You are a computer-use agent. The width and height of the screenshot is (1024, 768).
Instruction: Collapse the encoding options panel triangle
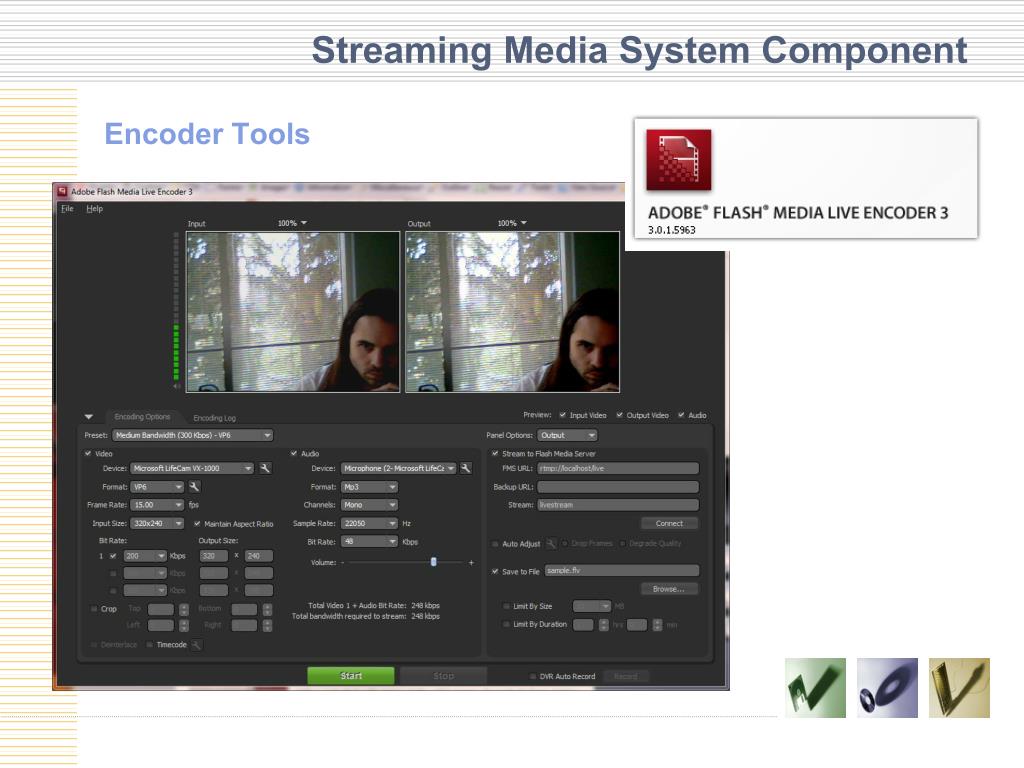(89, 417)
